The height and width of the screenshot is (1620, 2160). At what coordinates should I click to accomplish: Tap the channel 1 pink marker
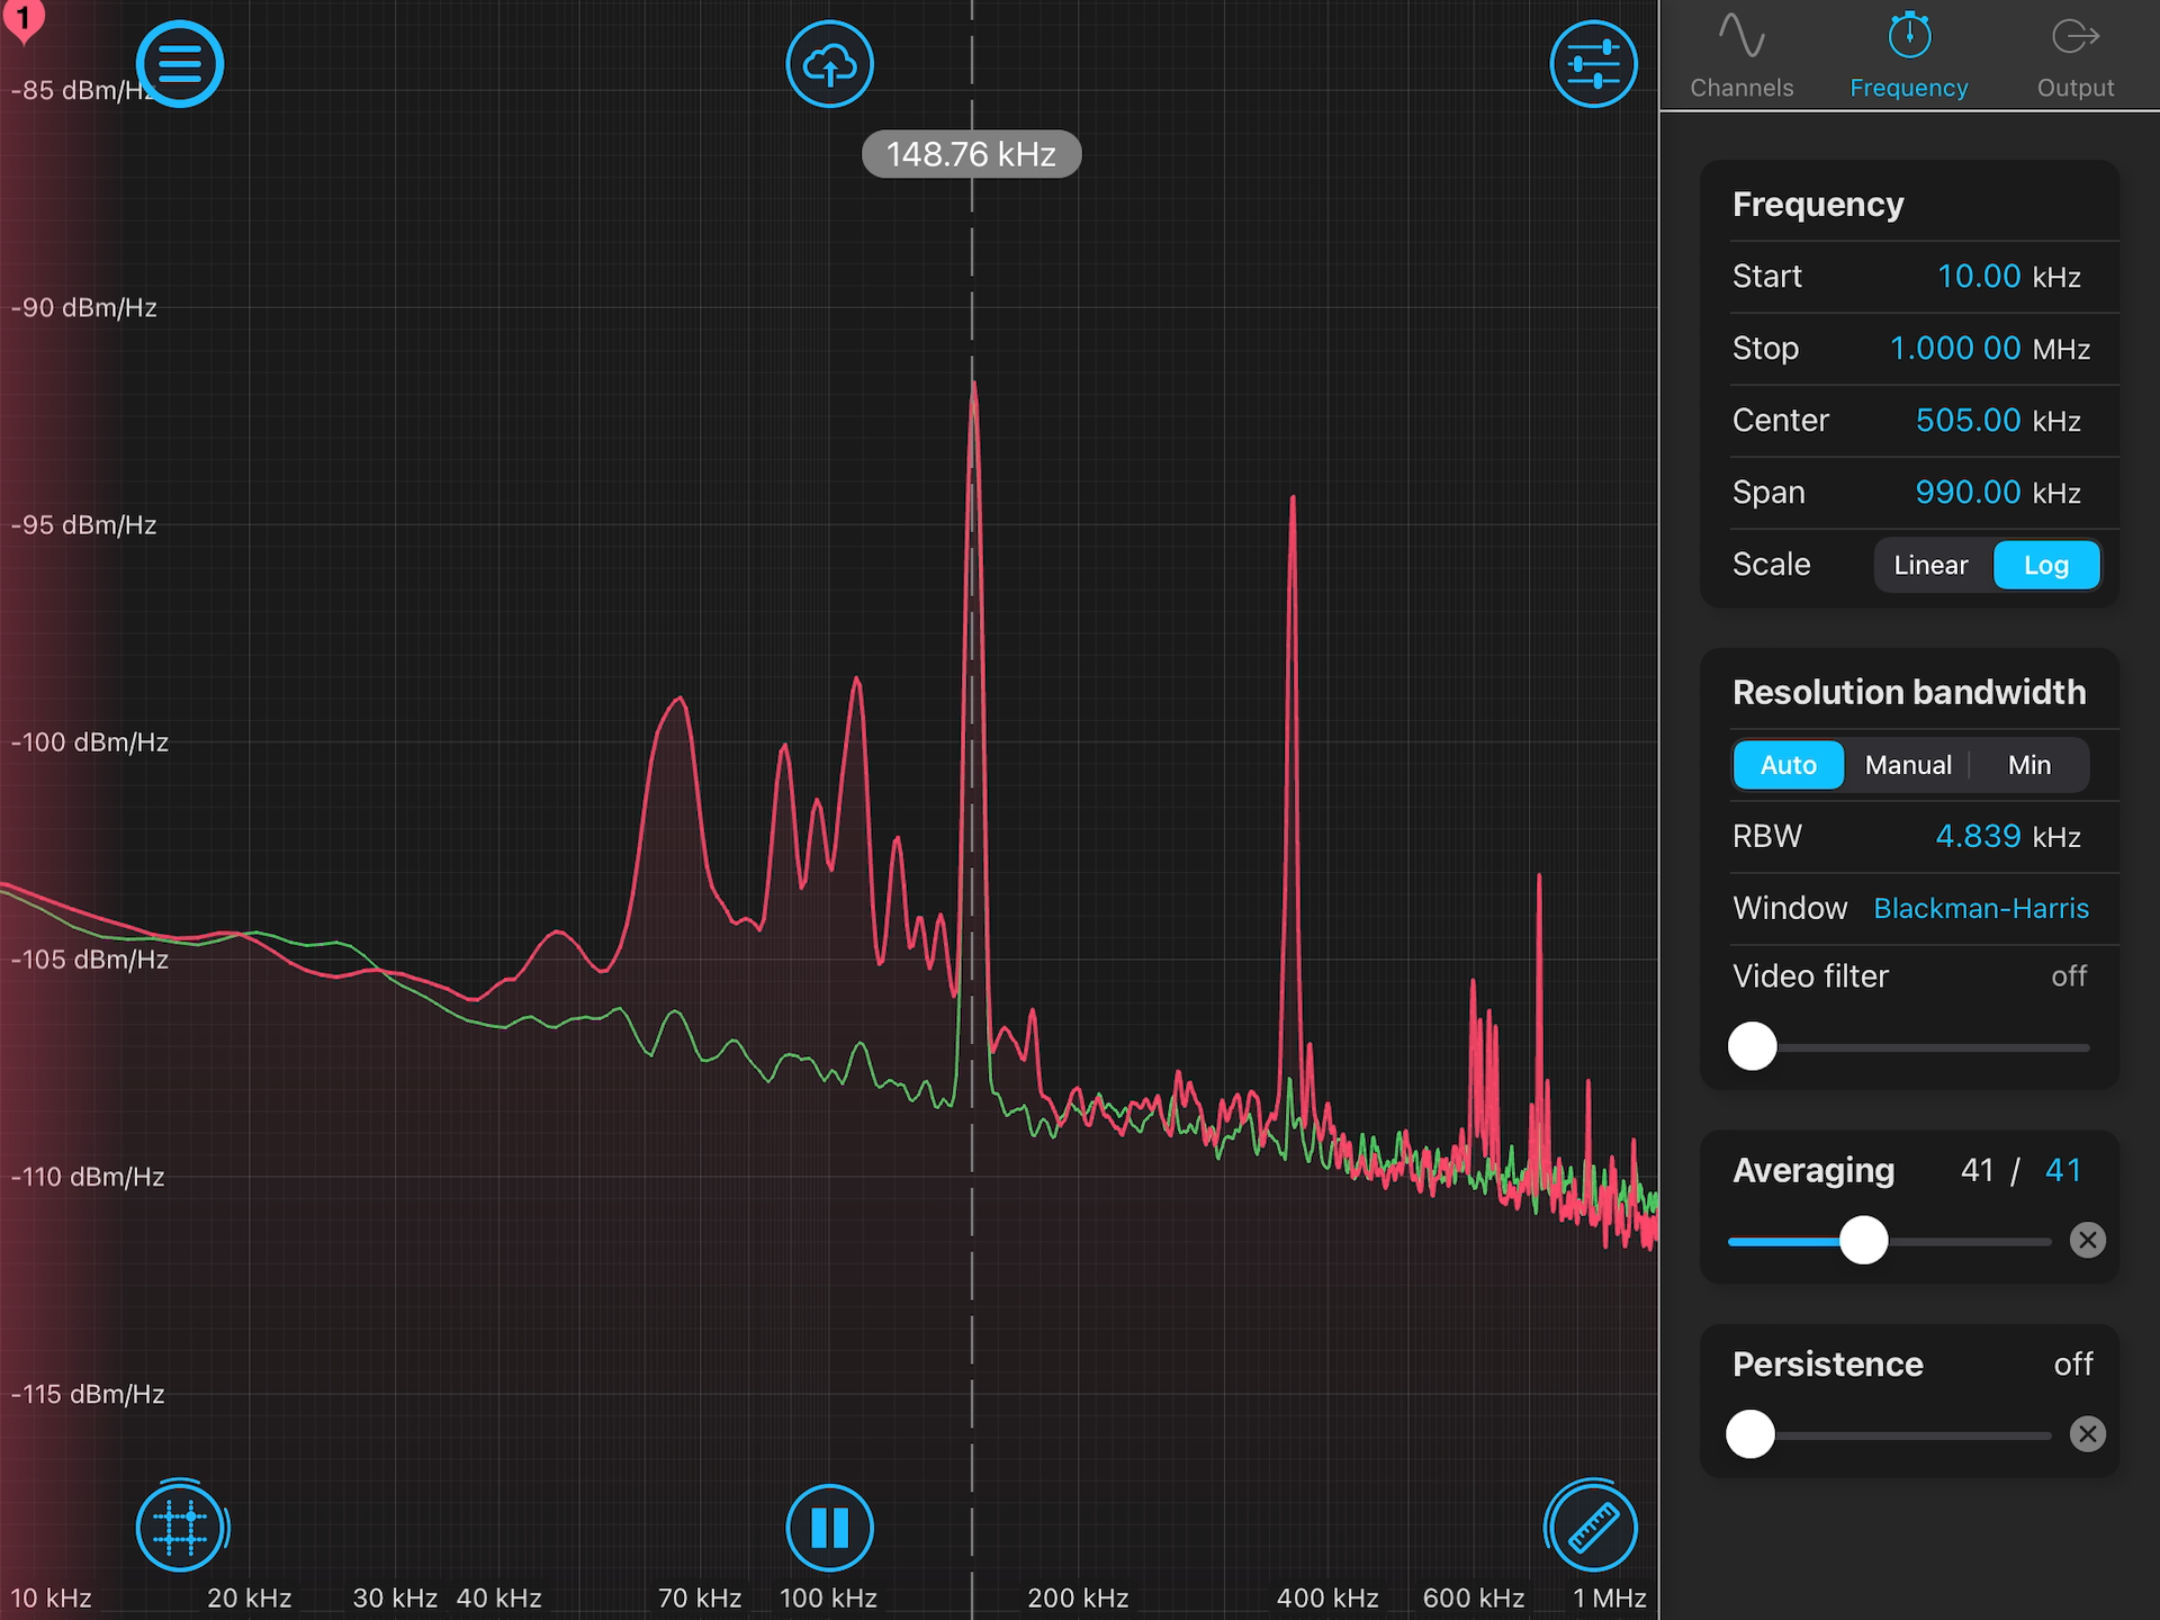pos(22,18)
